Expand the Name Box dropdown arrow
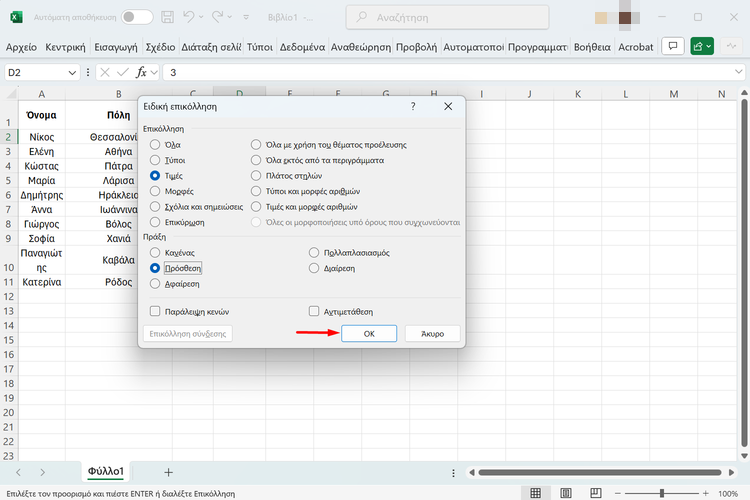 coord(72,73)
